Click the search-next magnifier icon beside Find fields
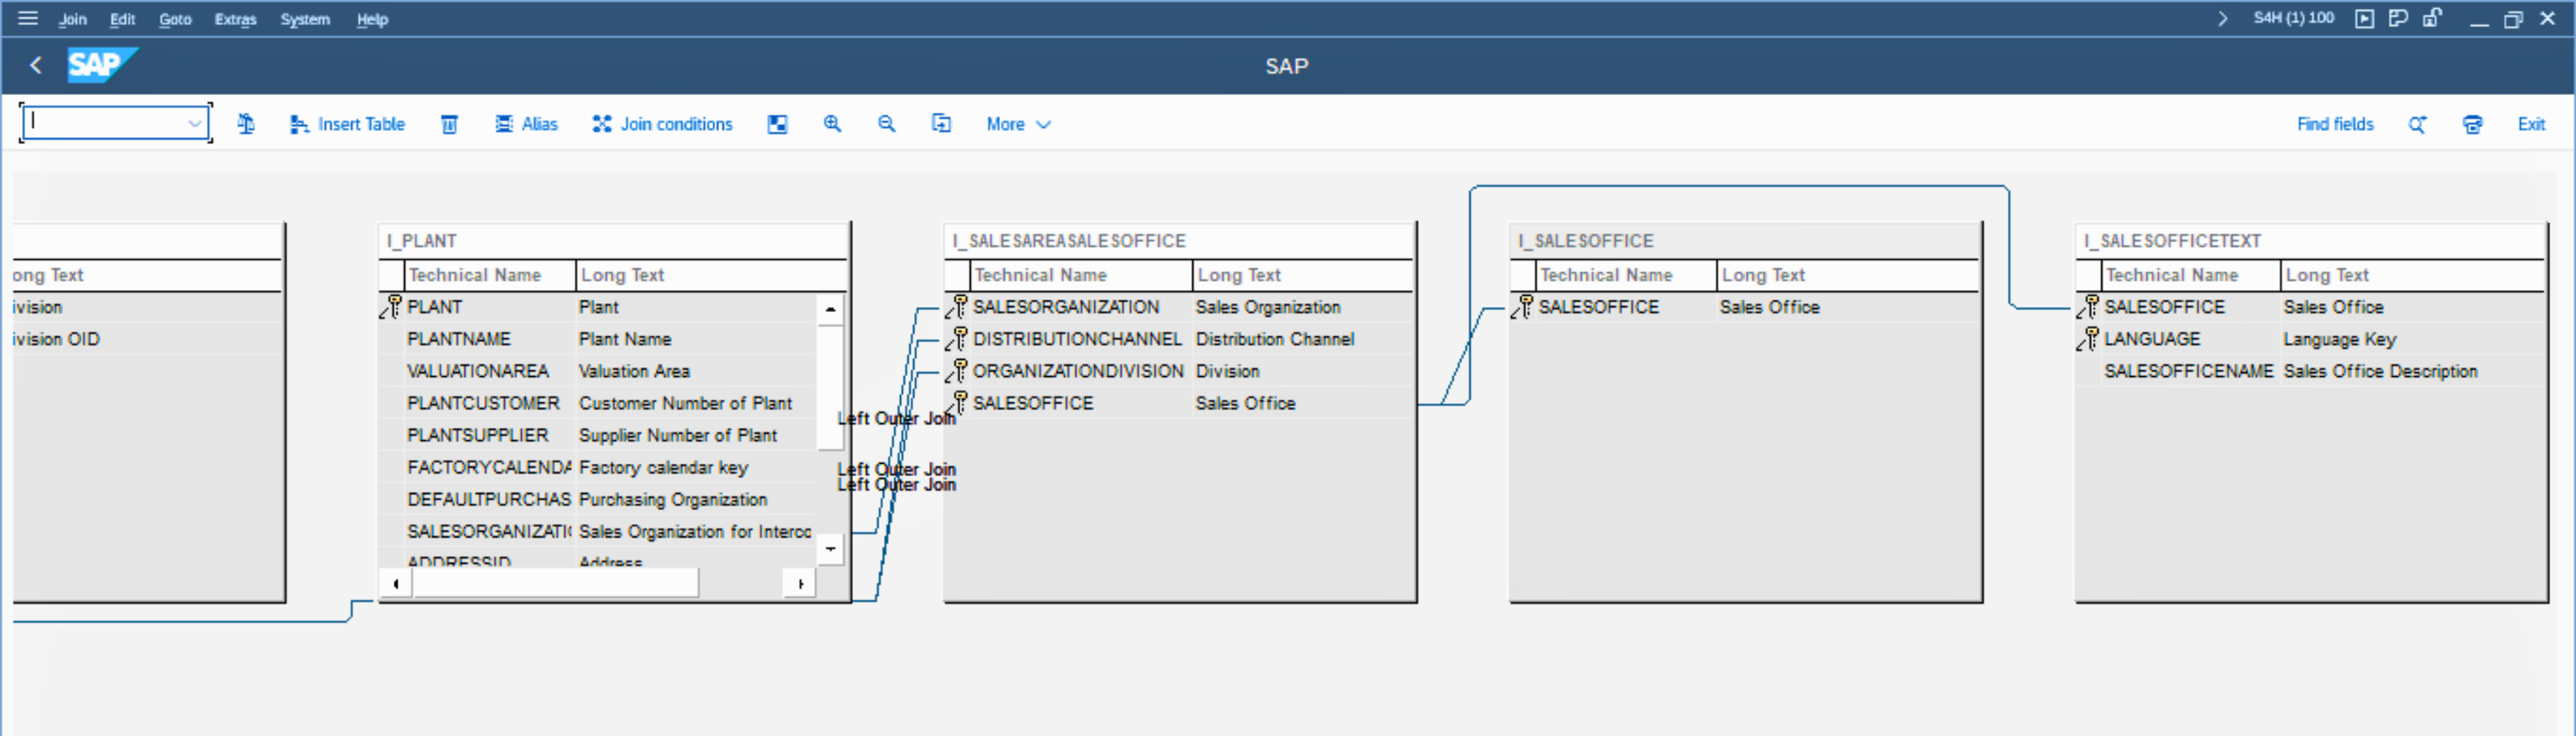2576x736 pixels. tap(2417, 124)
